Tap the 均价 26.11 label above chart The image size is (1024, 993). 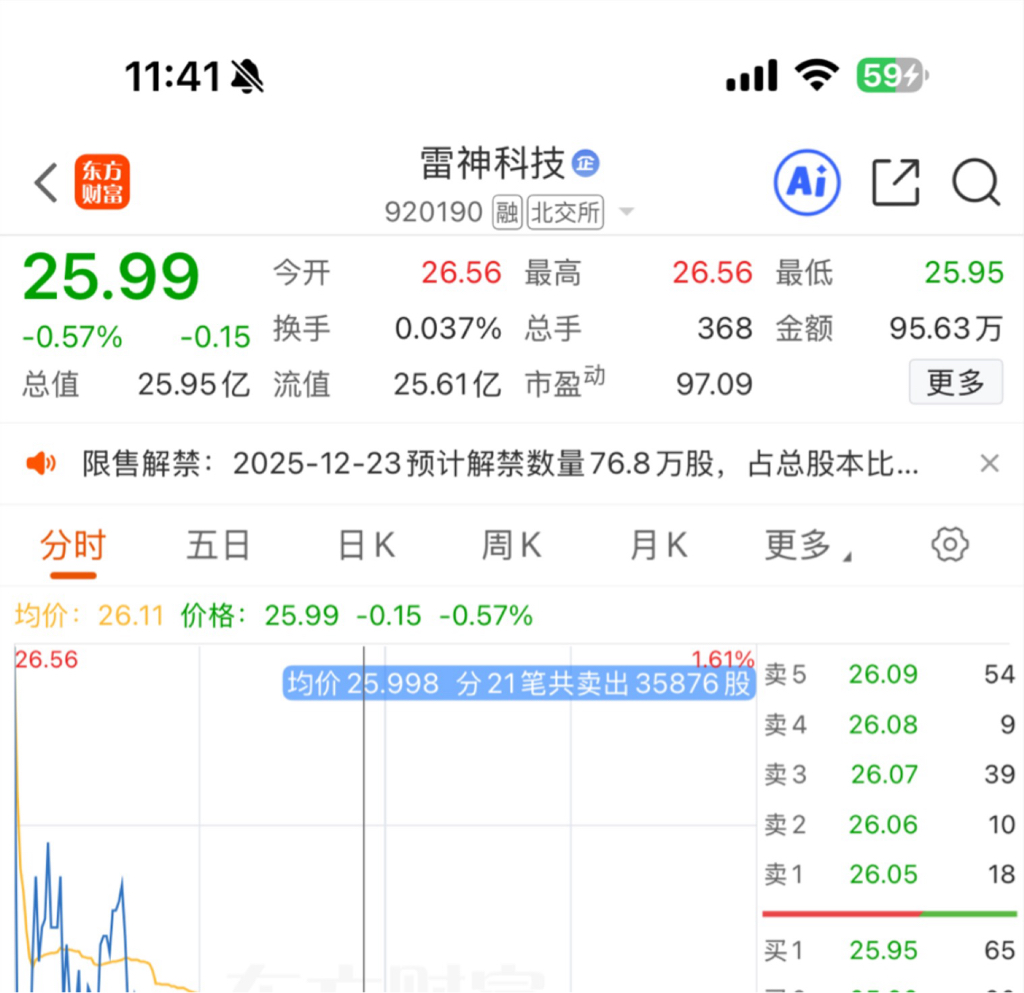pos(89,616)
